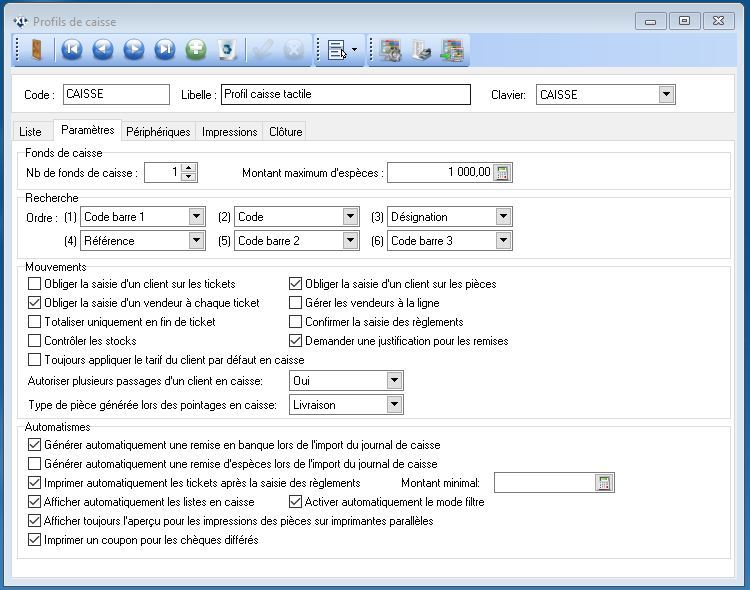Image resolution: width=750 pixels, height=590 pixels.
Task: Open search order (6) Code barre 3 dropdown
Action: (503, 241)
